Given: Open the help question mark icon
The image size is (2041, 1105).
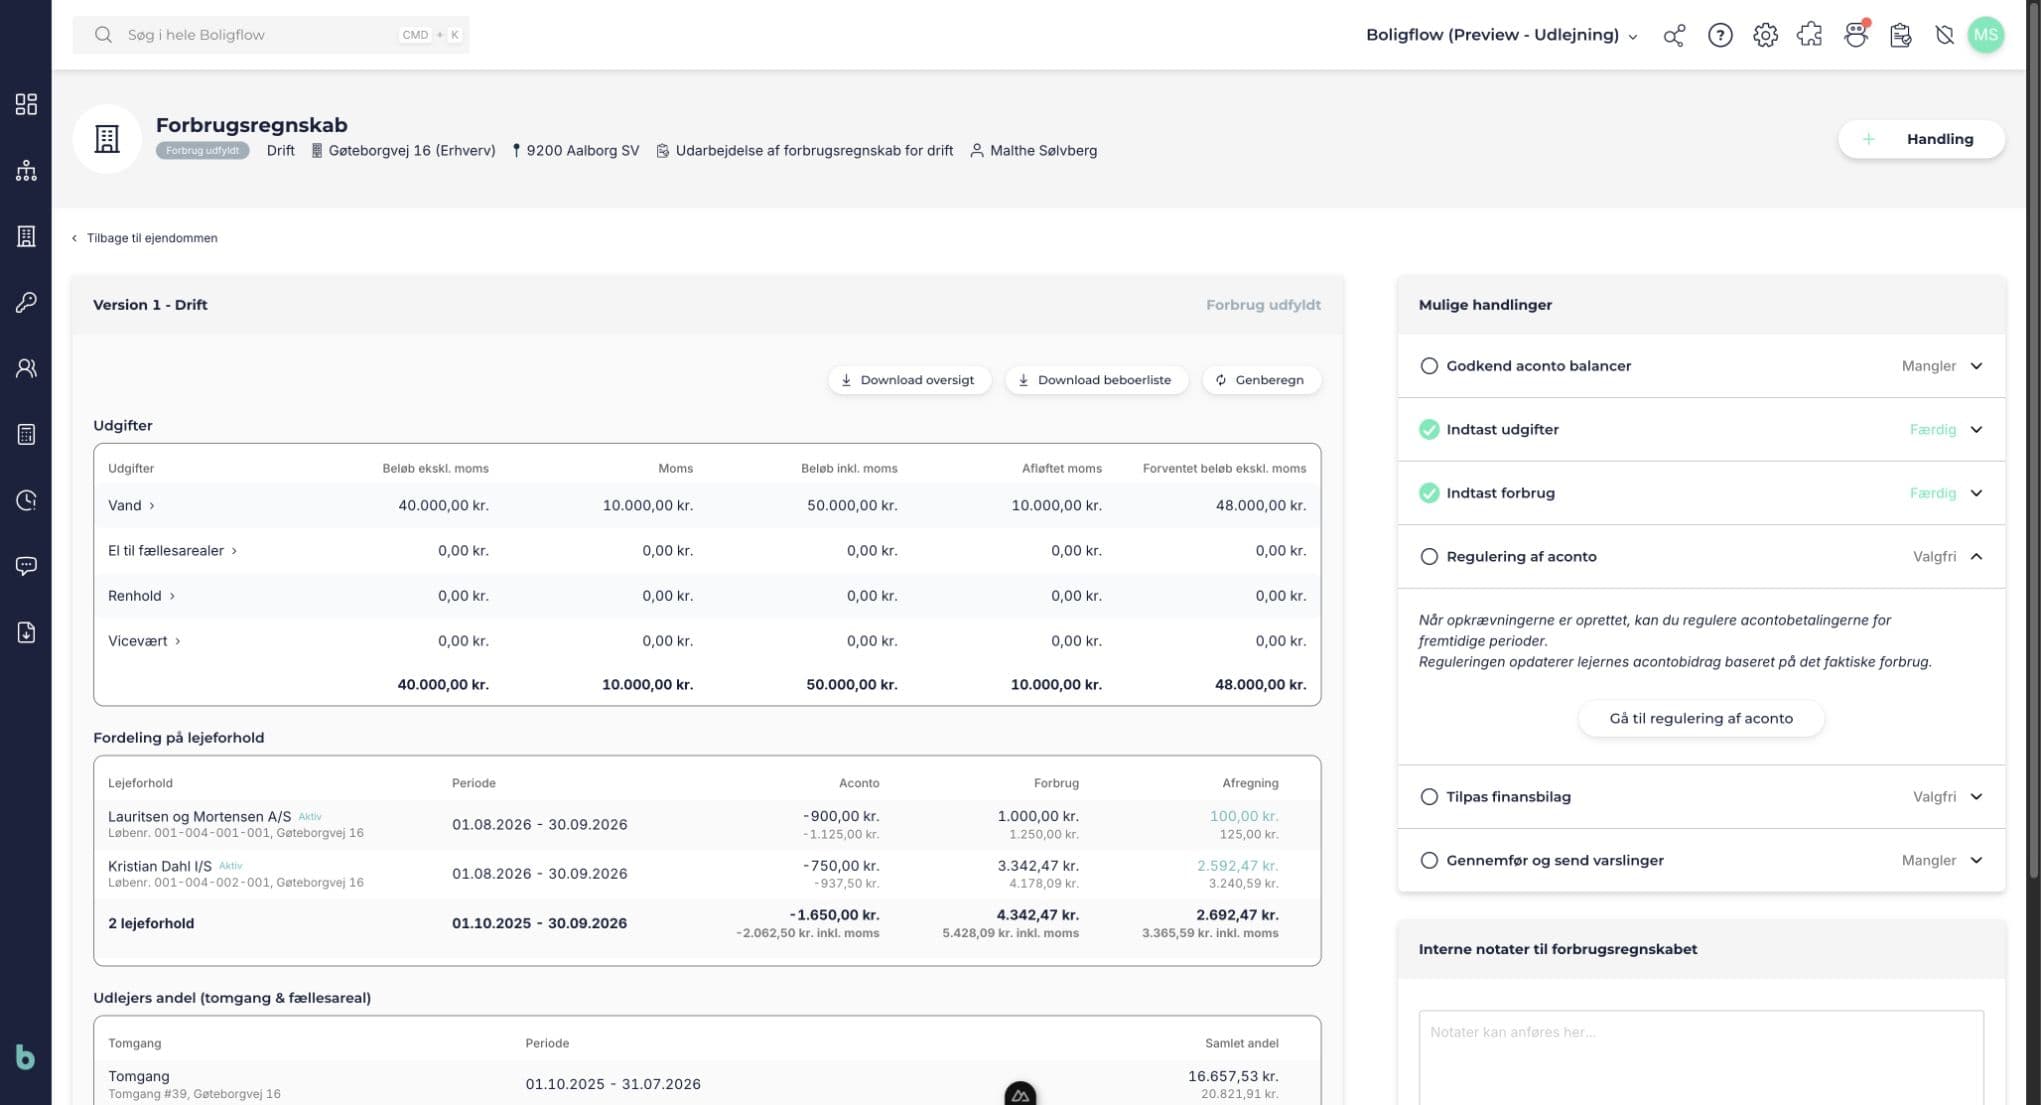Looking at the screenshot, I should (x=1720, y=35).
